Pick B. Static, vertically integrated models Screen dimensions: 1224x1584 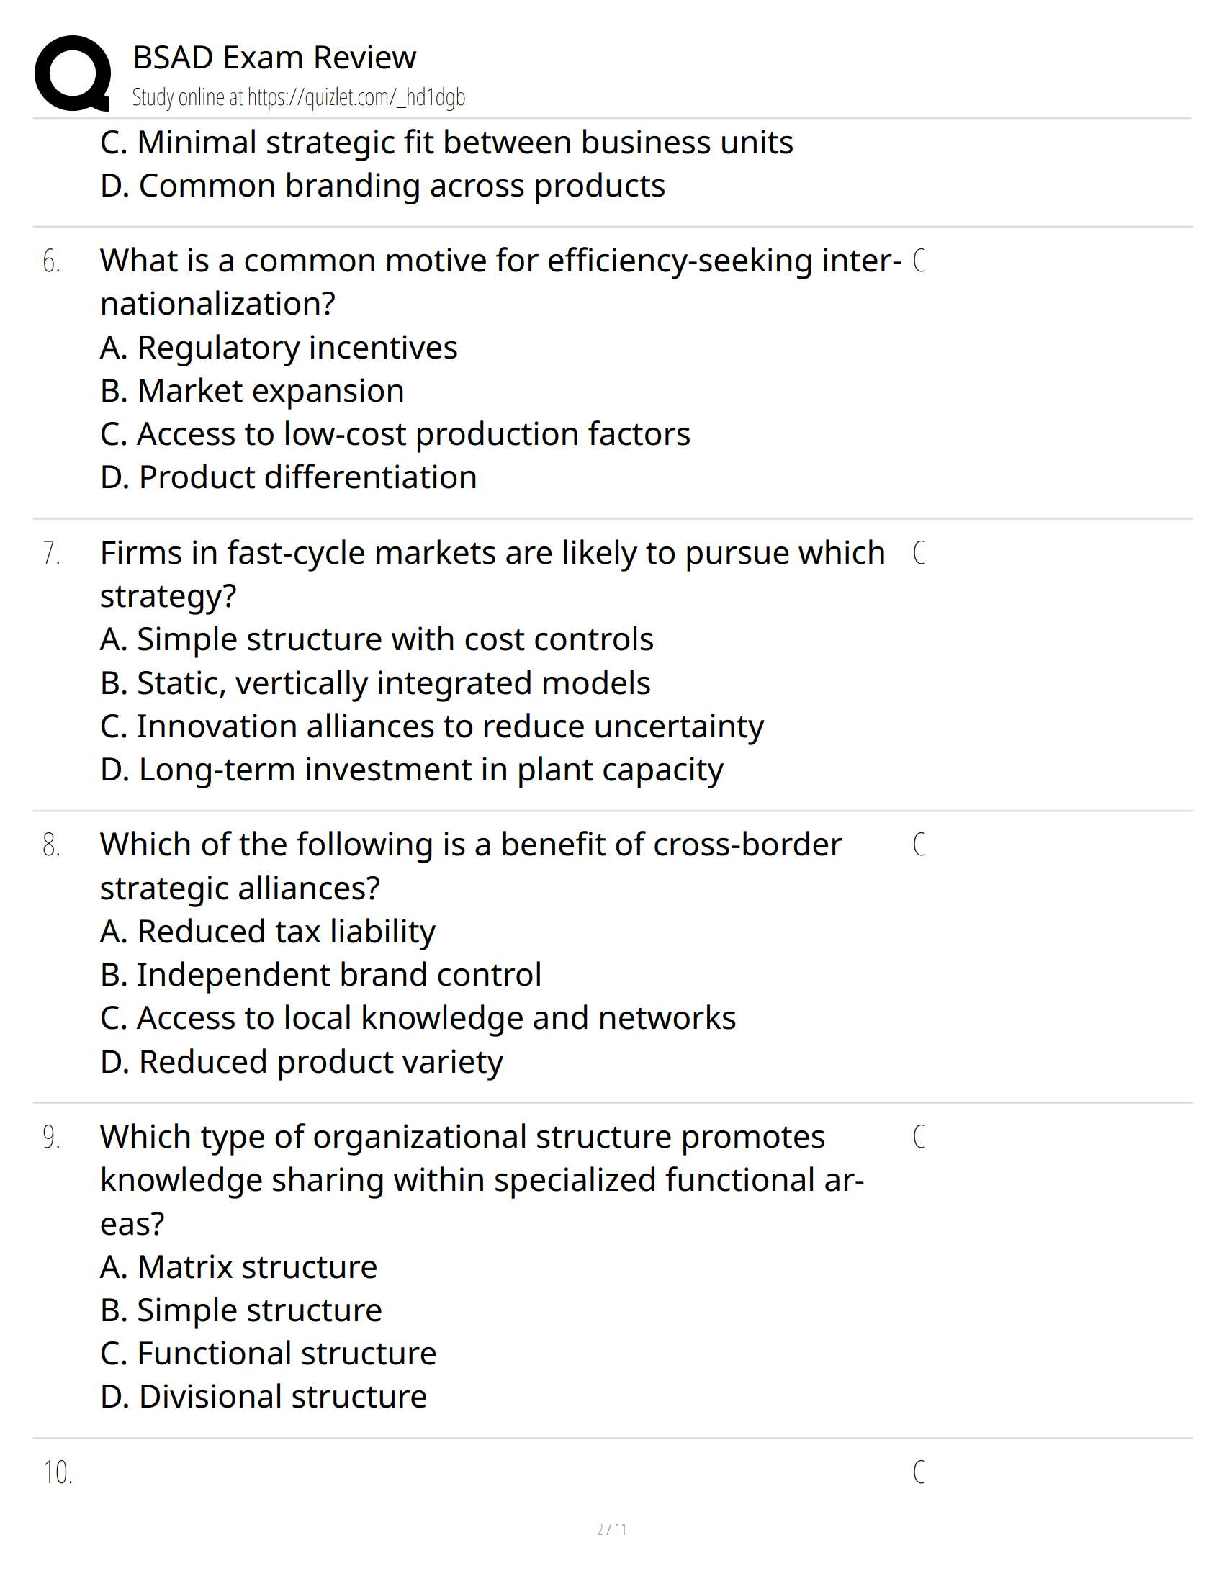[375, 683]
